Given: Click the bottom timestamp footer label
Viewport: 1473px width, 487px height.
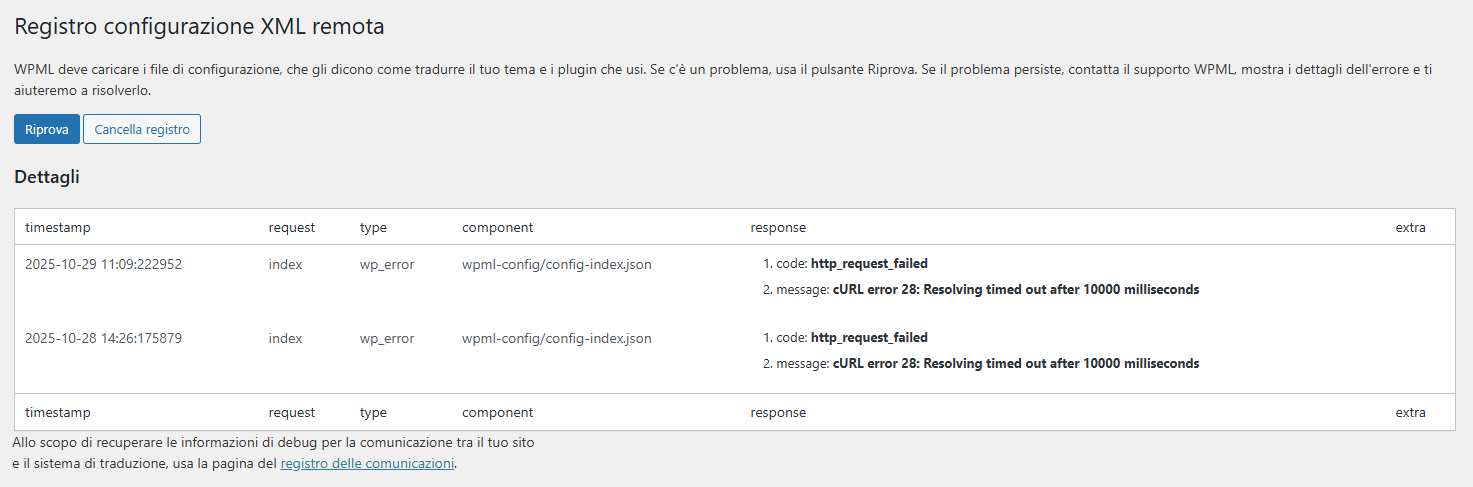Looking at the screenshot, I should point(58,412).
